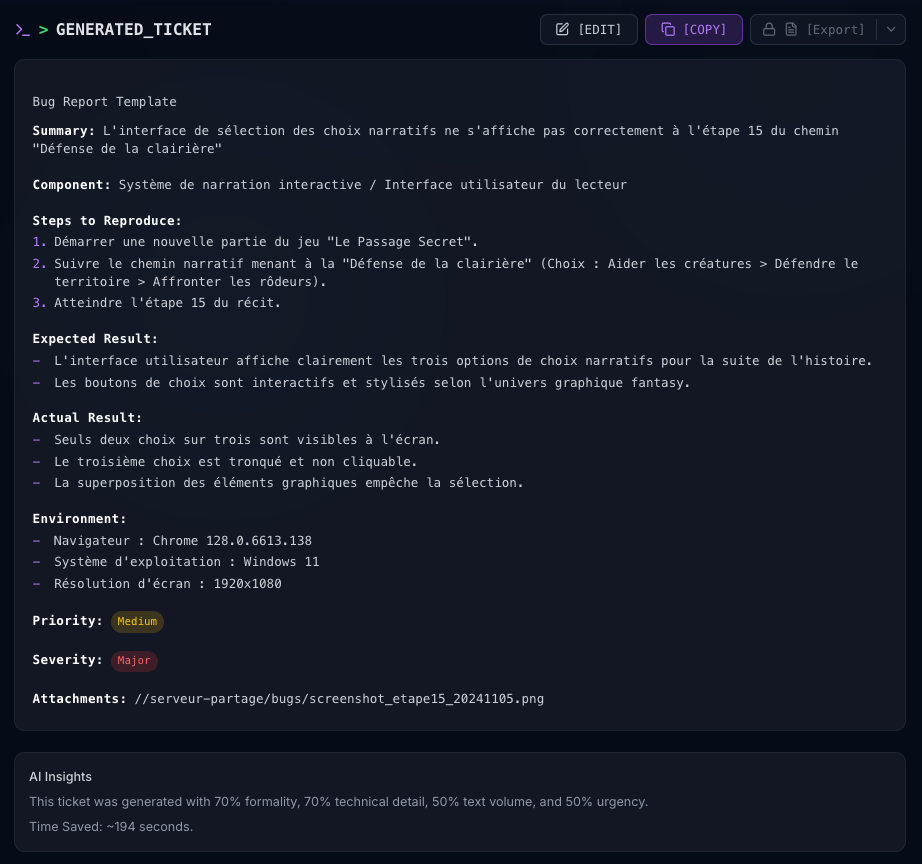Click the Time Saved statistic line

pyautogui.click(x=111, y=827)
